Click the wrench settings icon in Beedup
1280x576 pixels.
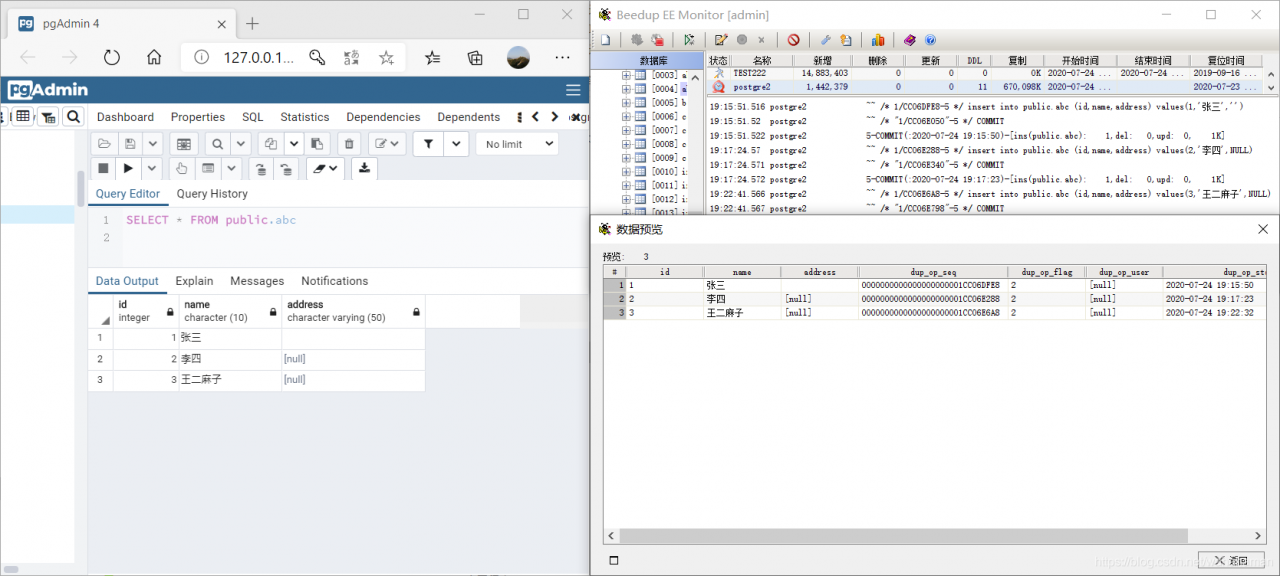point(825,40)
